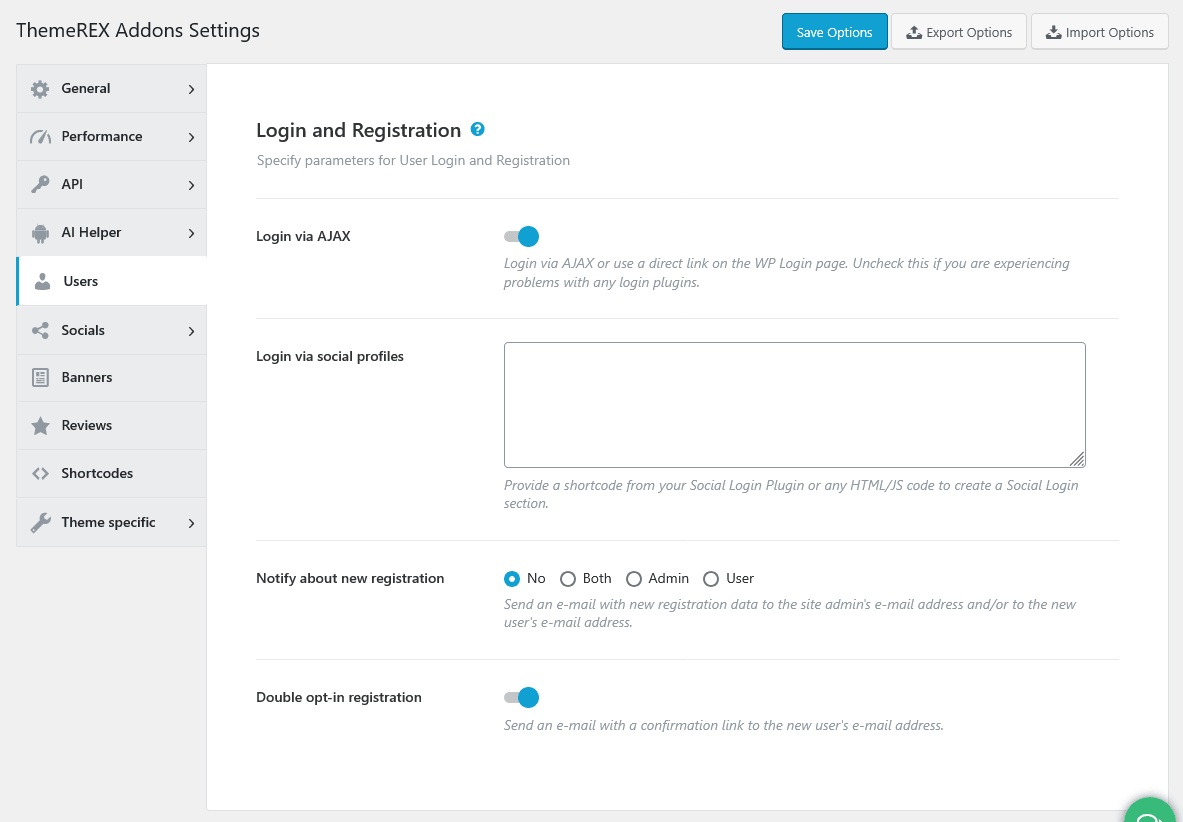Expand the General section chevron
Screen dimensions: 1183x822
coord(192,89)
